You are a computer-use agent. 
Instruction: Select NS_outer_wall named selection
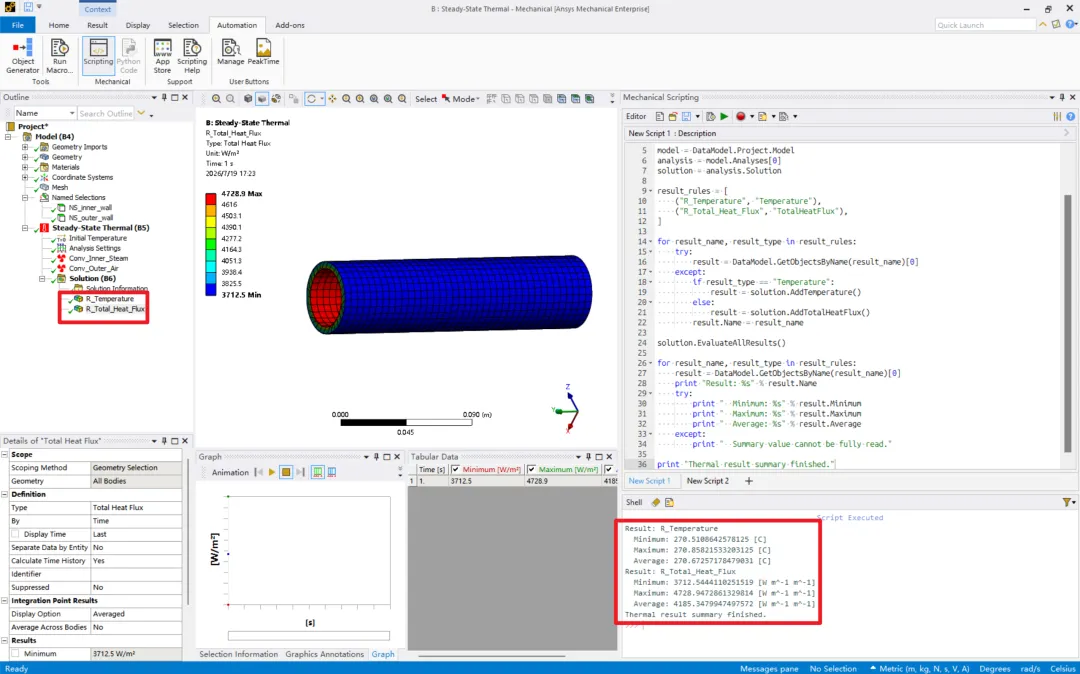click(90, 218)
